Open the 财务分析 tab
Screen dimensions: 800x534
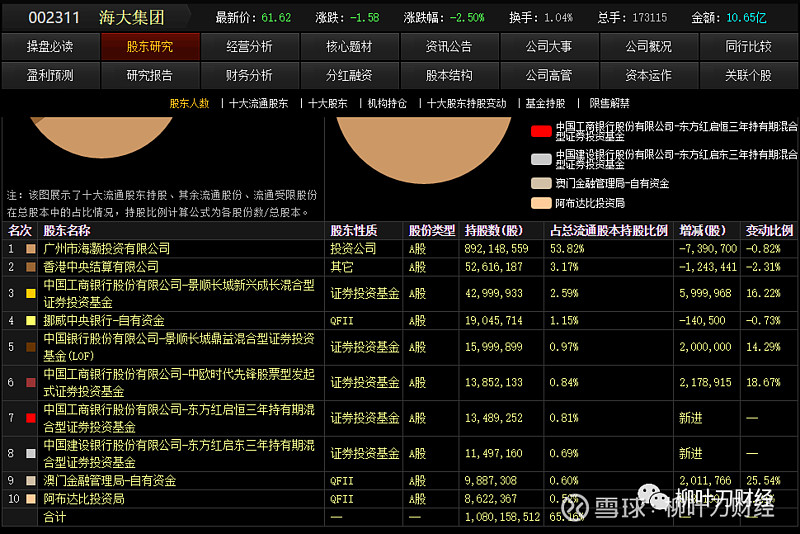tap(249, 75)
